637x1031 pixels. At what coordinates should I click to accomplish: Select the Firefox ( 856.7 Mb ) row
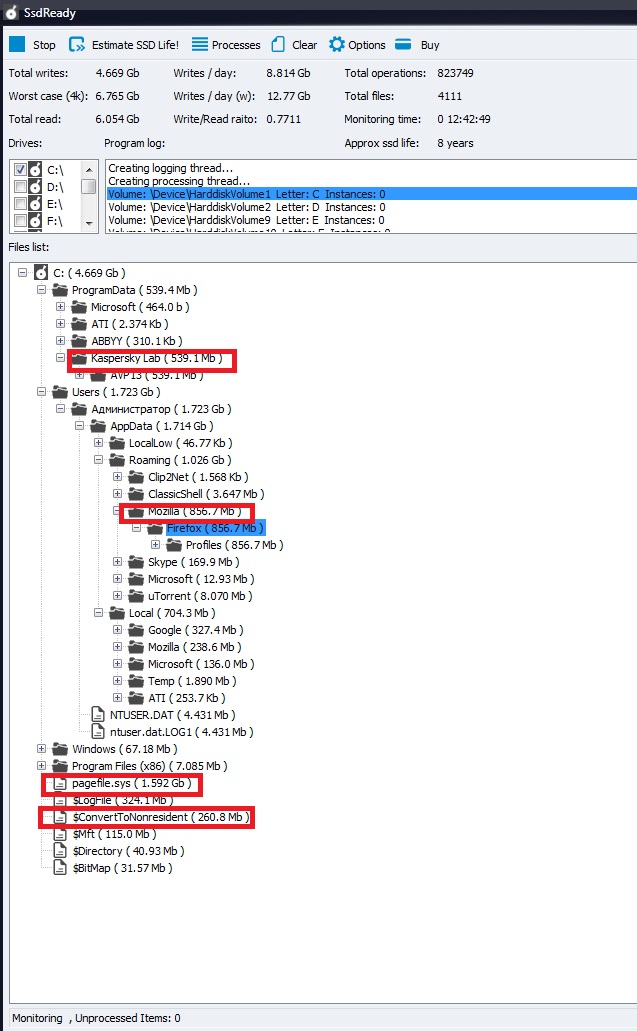214,528
